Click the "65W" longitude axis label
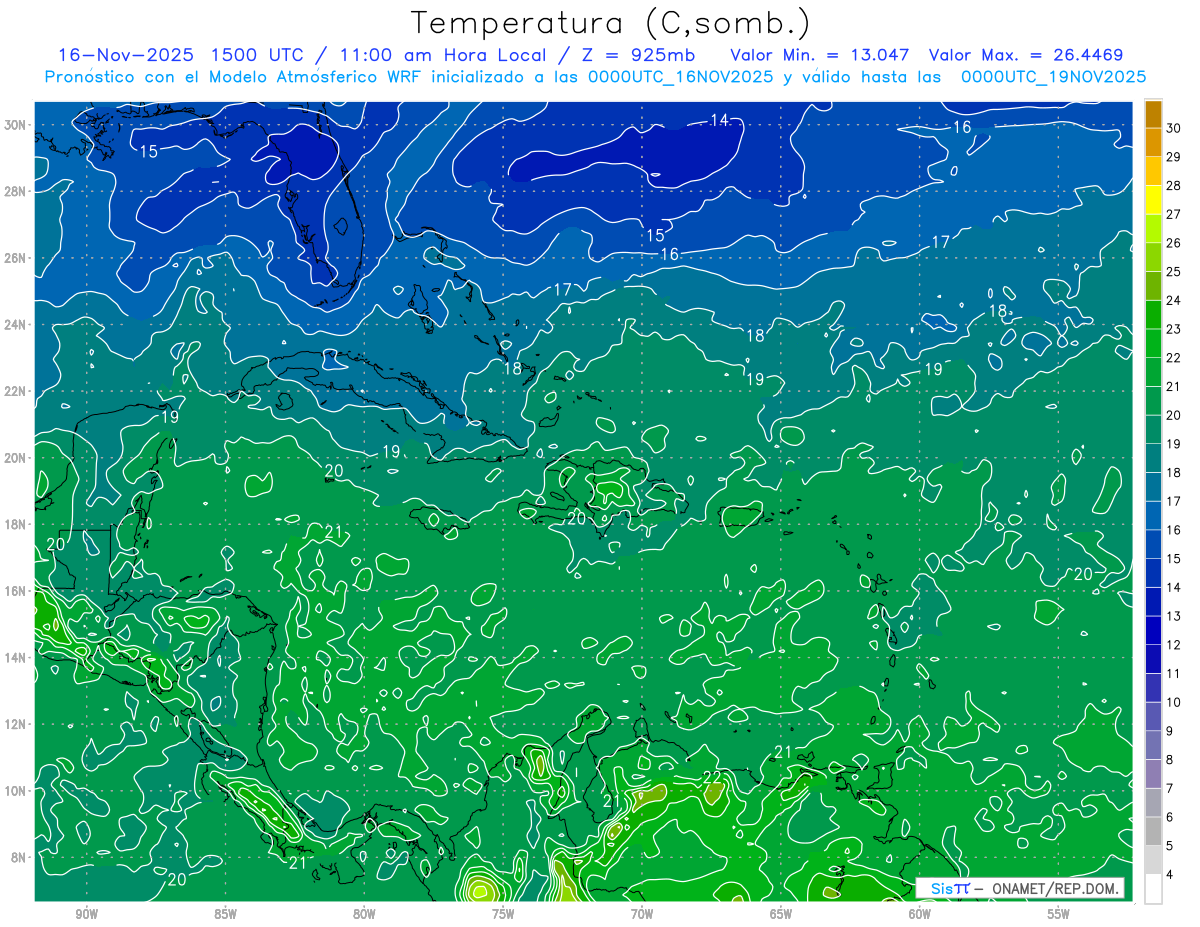1200x927 pixels. pos(781,914)
